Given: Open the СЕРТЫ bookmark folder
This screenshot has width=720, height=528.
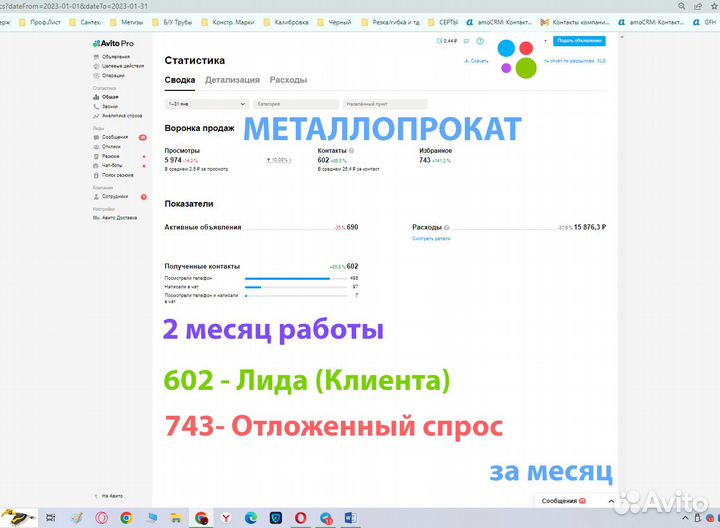Looking at the screenshot, I should (x=443, y=22).
